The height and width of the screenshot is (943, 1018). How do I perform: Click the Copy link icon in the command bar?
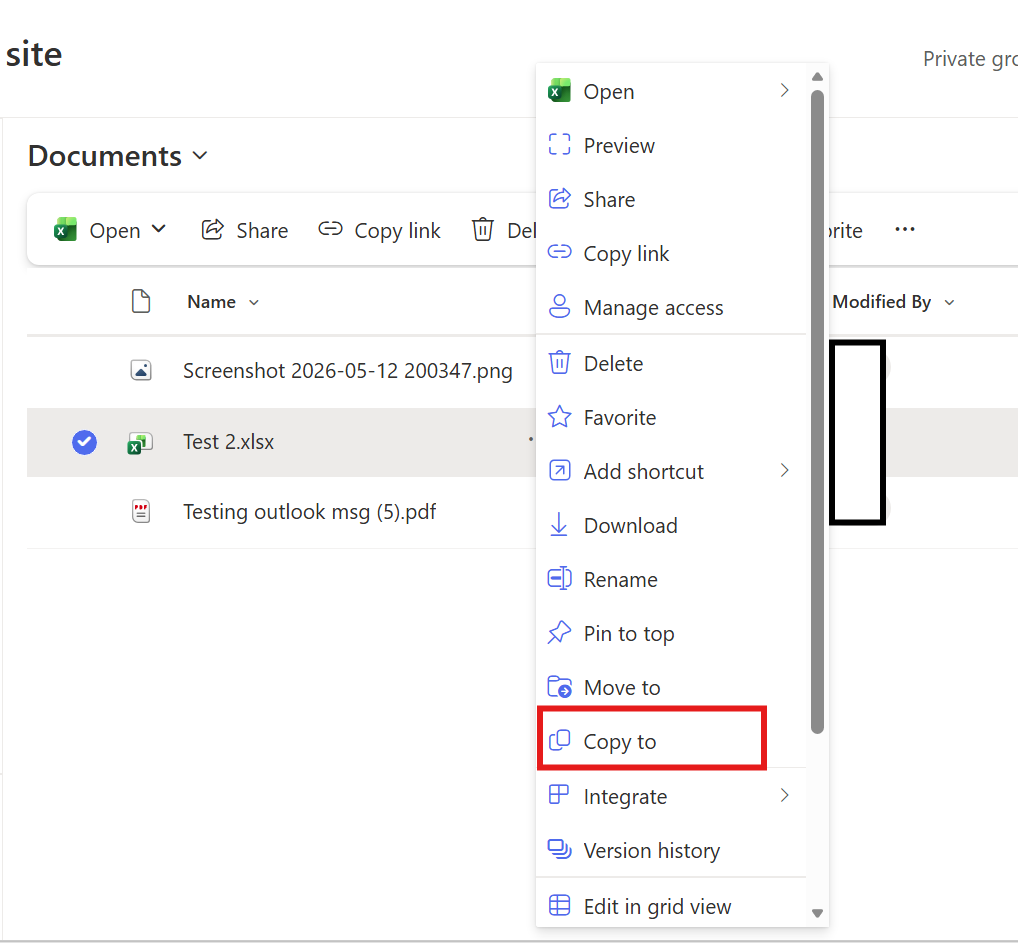pyautogui.click(x=330, y=229)
